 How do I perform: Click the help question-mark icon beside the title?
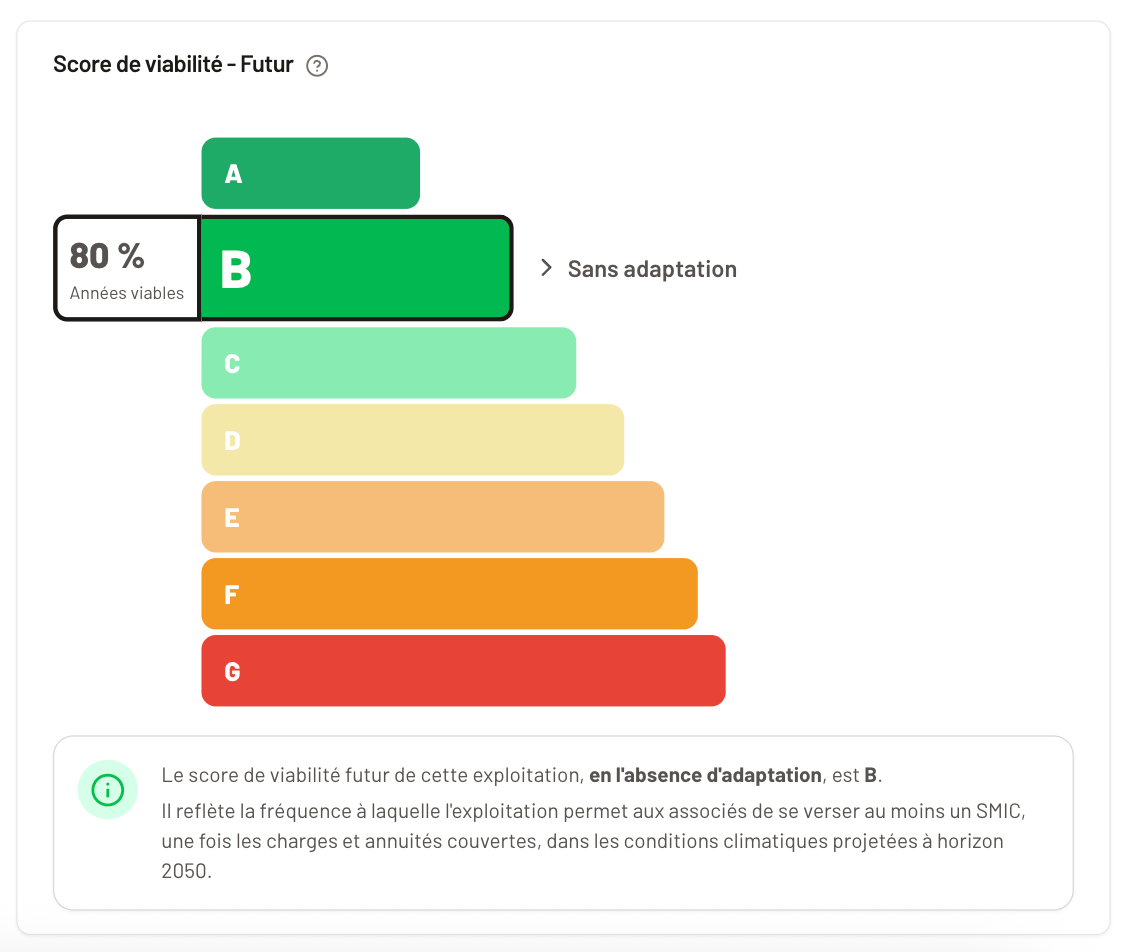(317, 66)
